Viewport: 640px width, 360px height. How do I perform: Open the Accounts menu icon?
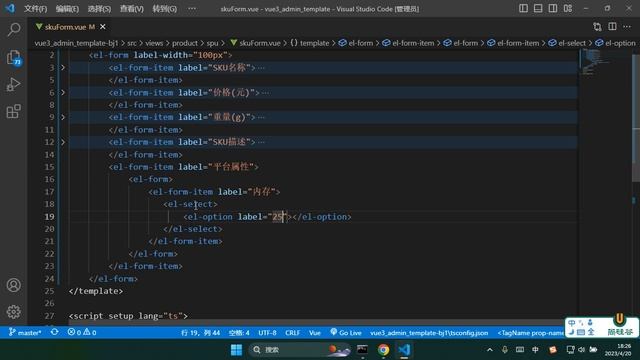14,285
